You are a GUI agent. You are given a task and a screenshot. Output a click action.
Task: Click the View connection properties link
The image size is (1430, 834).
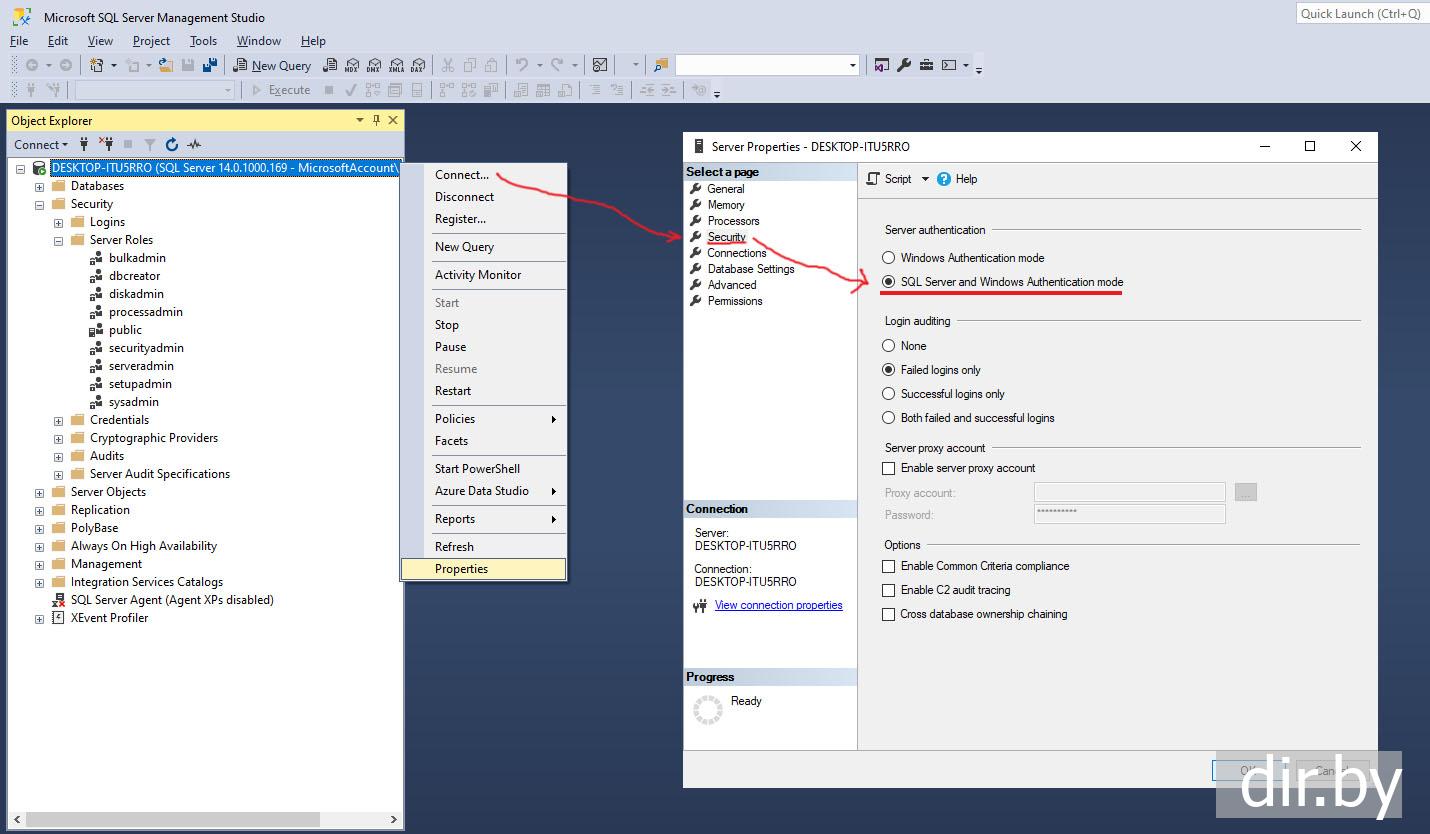(778, 605)
